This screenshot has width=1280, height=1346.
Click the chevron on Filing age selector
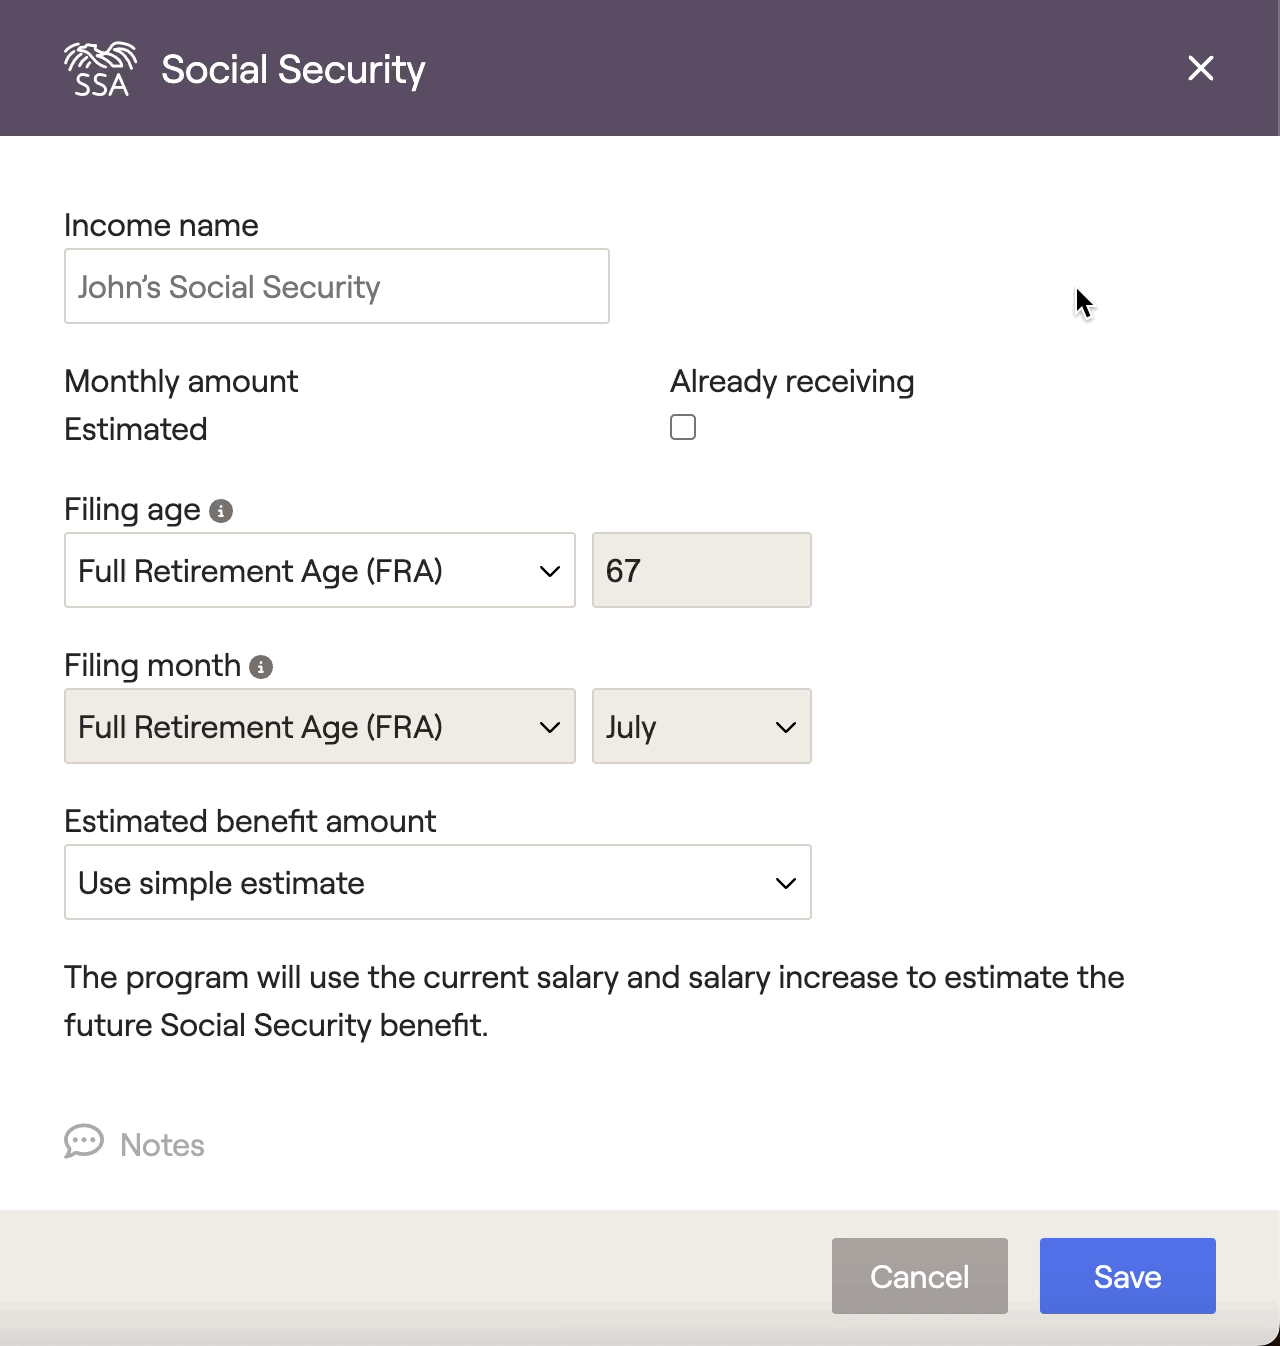[550, 571]
